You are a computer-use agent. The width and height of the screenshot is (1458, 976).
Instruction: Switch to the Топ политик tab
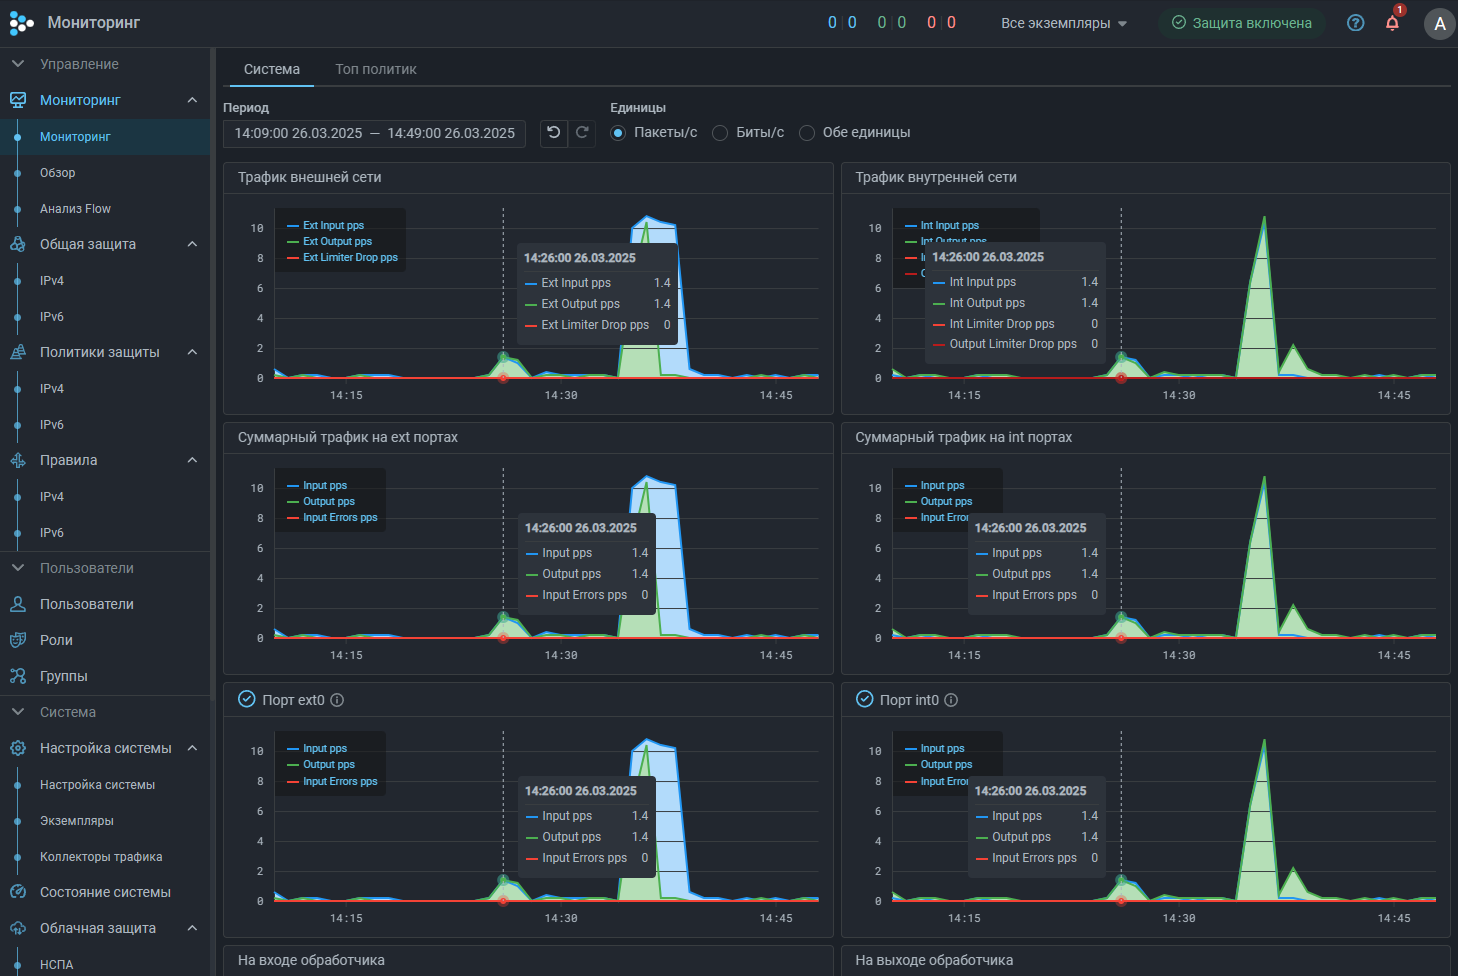(x=375, y=69)
